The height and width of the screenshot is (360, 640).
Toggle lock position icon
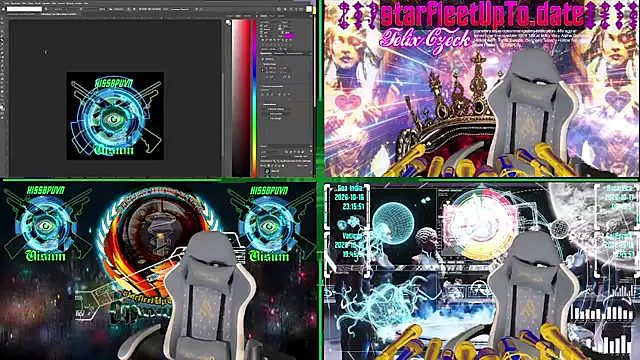coord(276,166)
